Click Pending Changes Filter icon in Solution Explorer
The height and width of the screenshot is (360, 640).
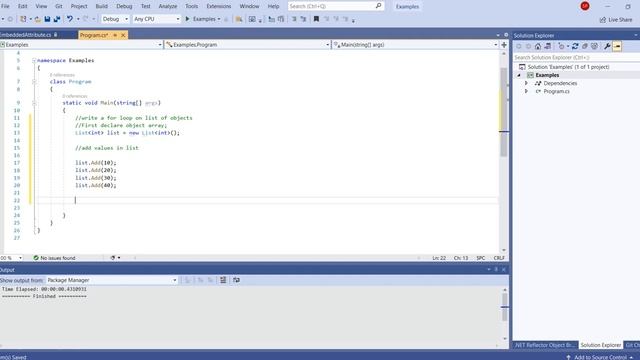tap(562, 47)
